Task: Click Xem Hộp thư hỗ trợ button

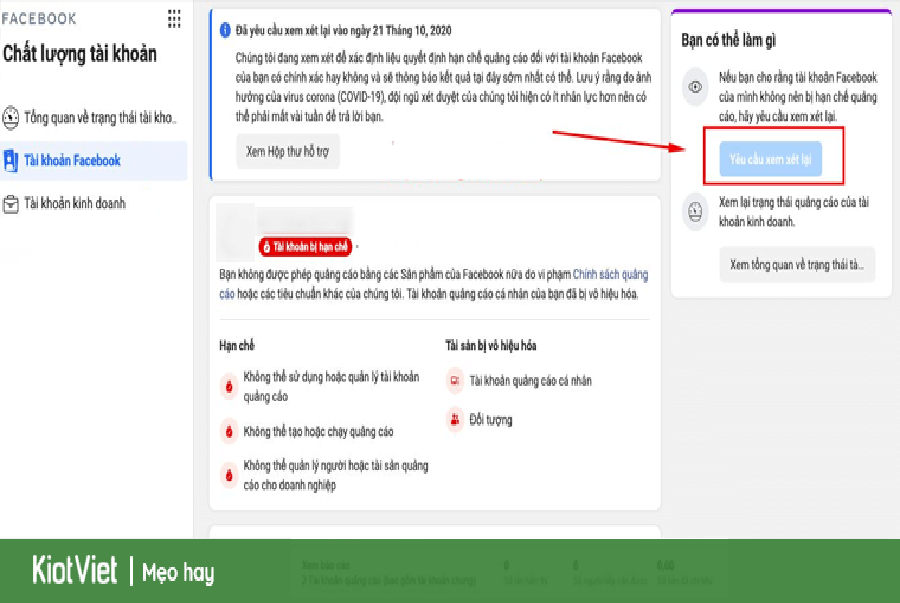Action: [288, 151]
